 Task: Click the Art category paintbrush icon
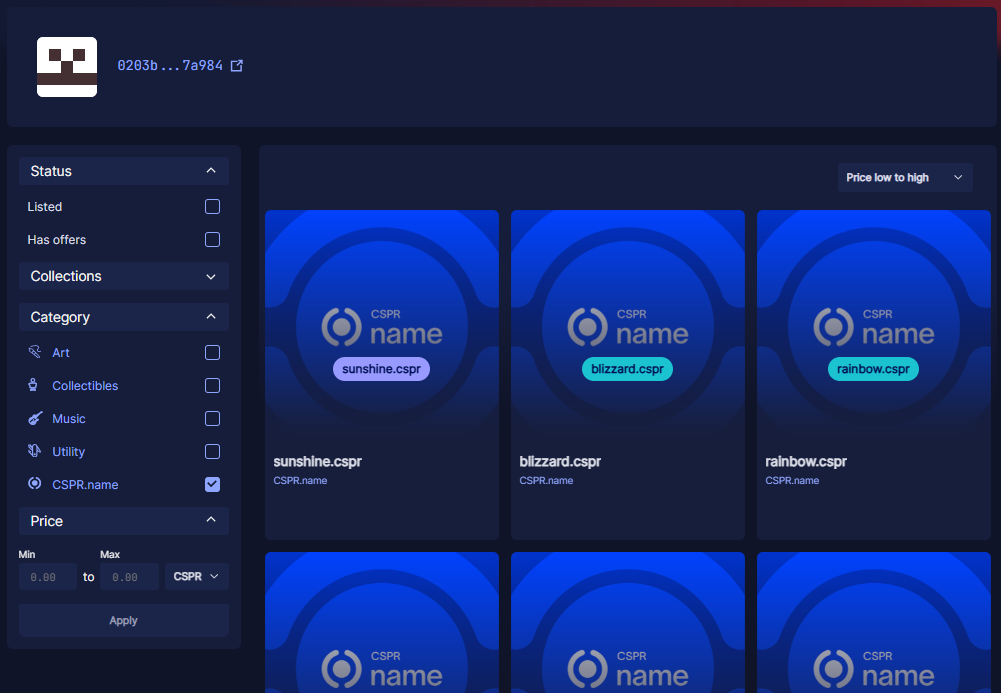pos(34,352)
